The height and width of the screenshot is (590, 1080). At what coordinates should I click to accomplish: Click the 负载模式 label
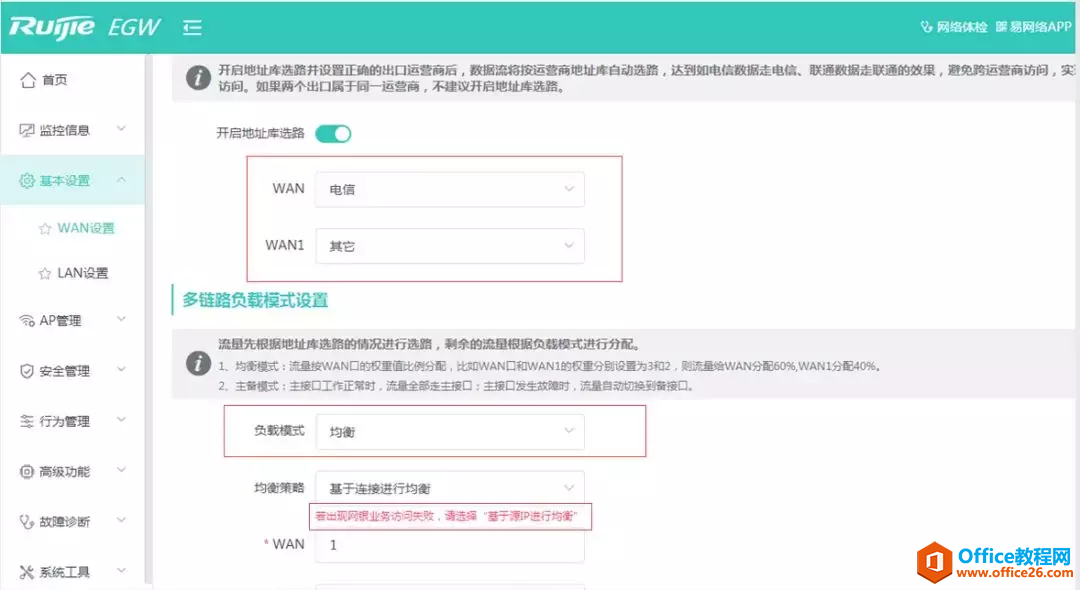279,430
